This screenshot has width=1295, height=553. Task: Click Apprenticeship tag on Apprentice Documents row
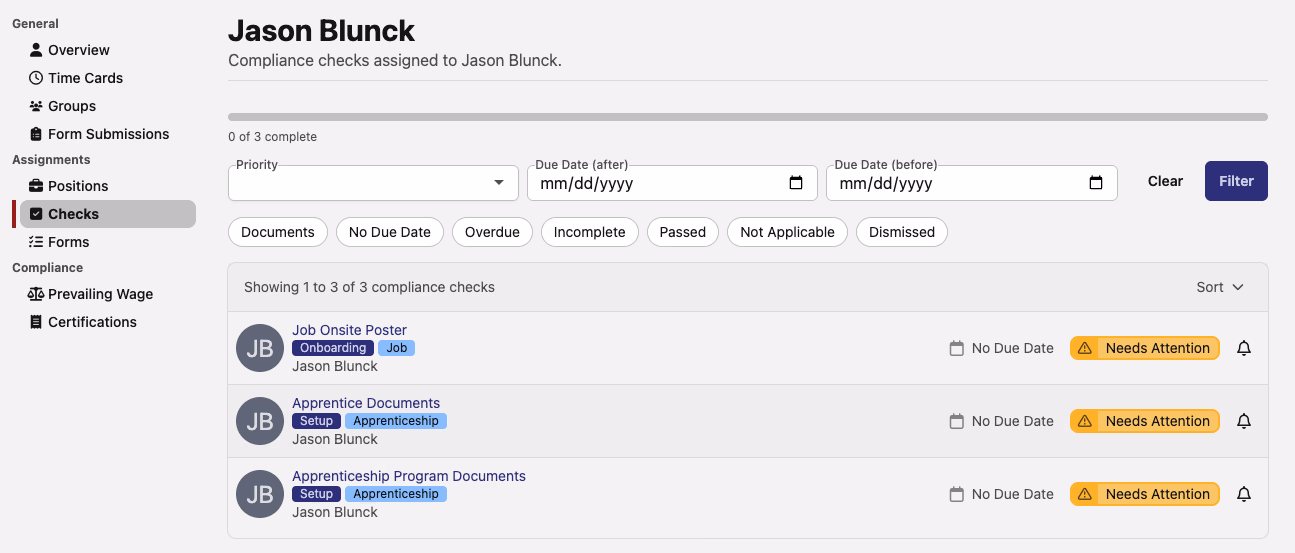396,421
